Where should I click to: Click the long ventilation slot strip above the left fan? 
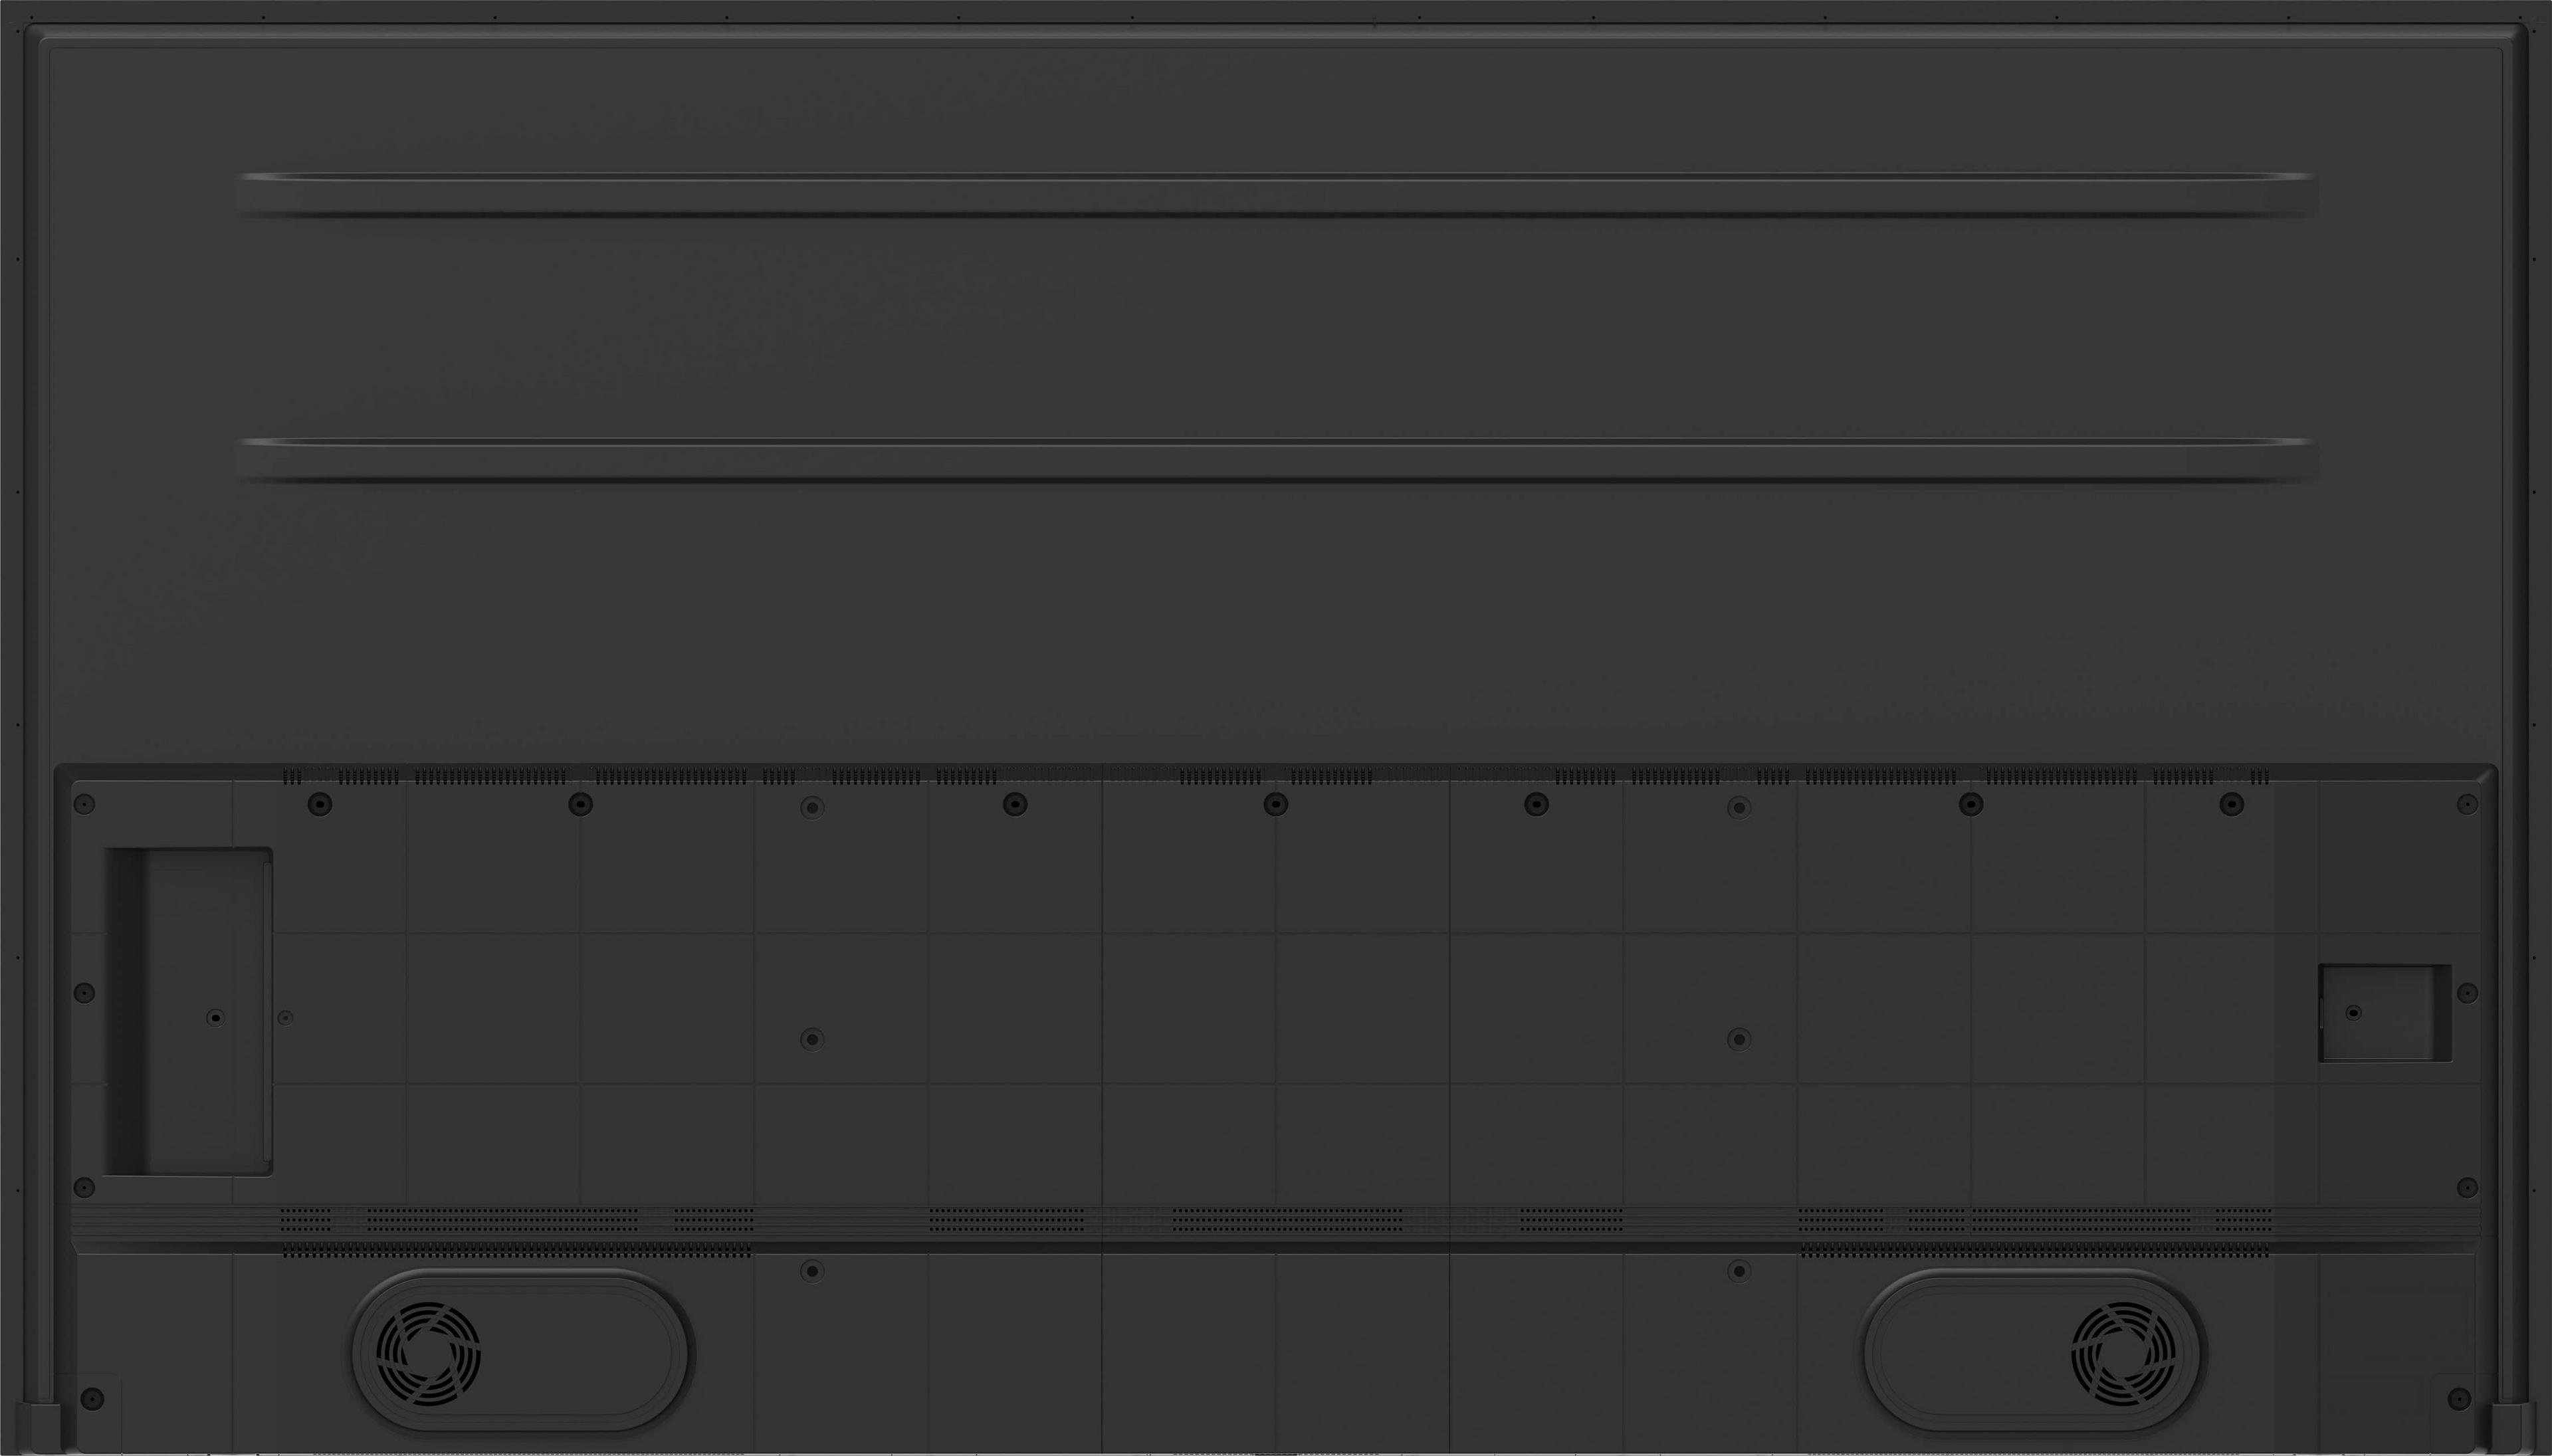[516, 1250]
